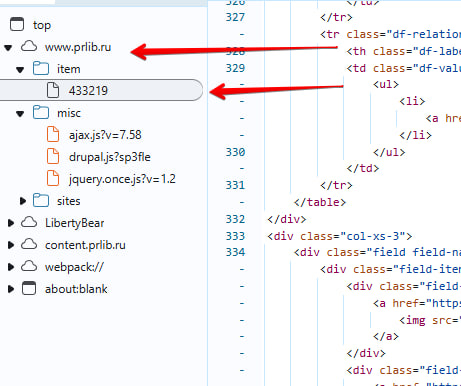Click line number 330 in gutter
The image size is (461, 386).
pos(235,152)
